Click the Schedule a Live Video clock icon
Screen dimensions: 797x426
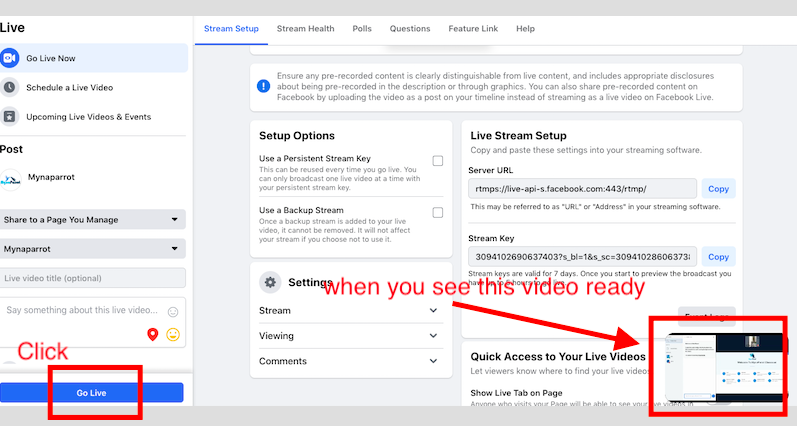(9, 87)
